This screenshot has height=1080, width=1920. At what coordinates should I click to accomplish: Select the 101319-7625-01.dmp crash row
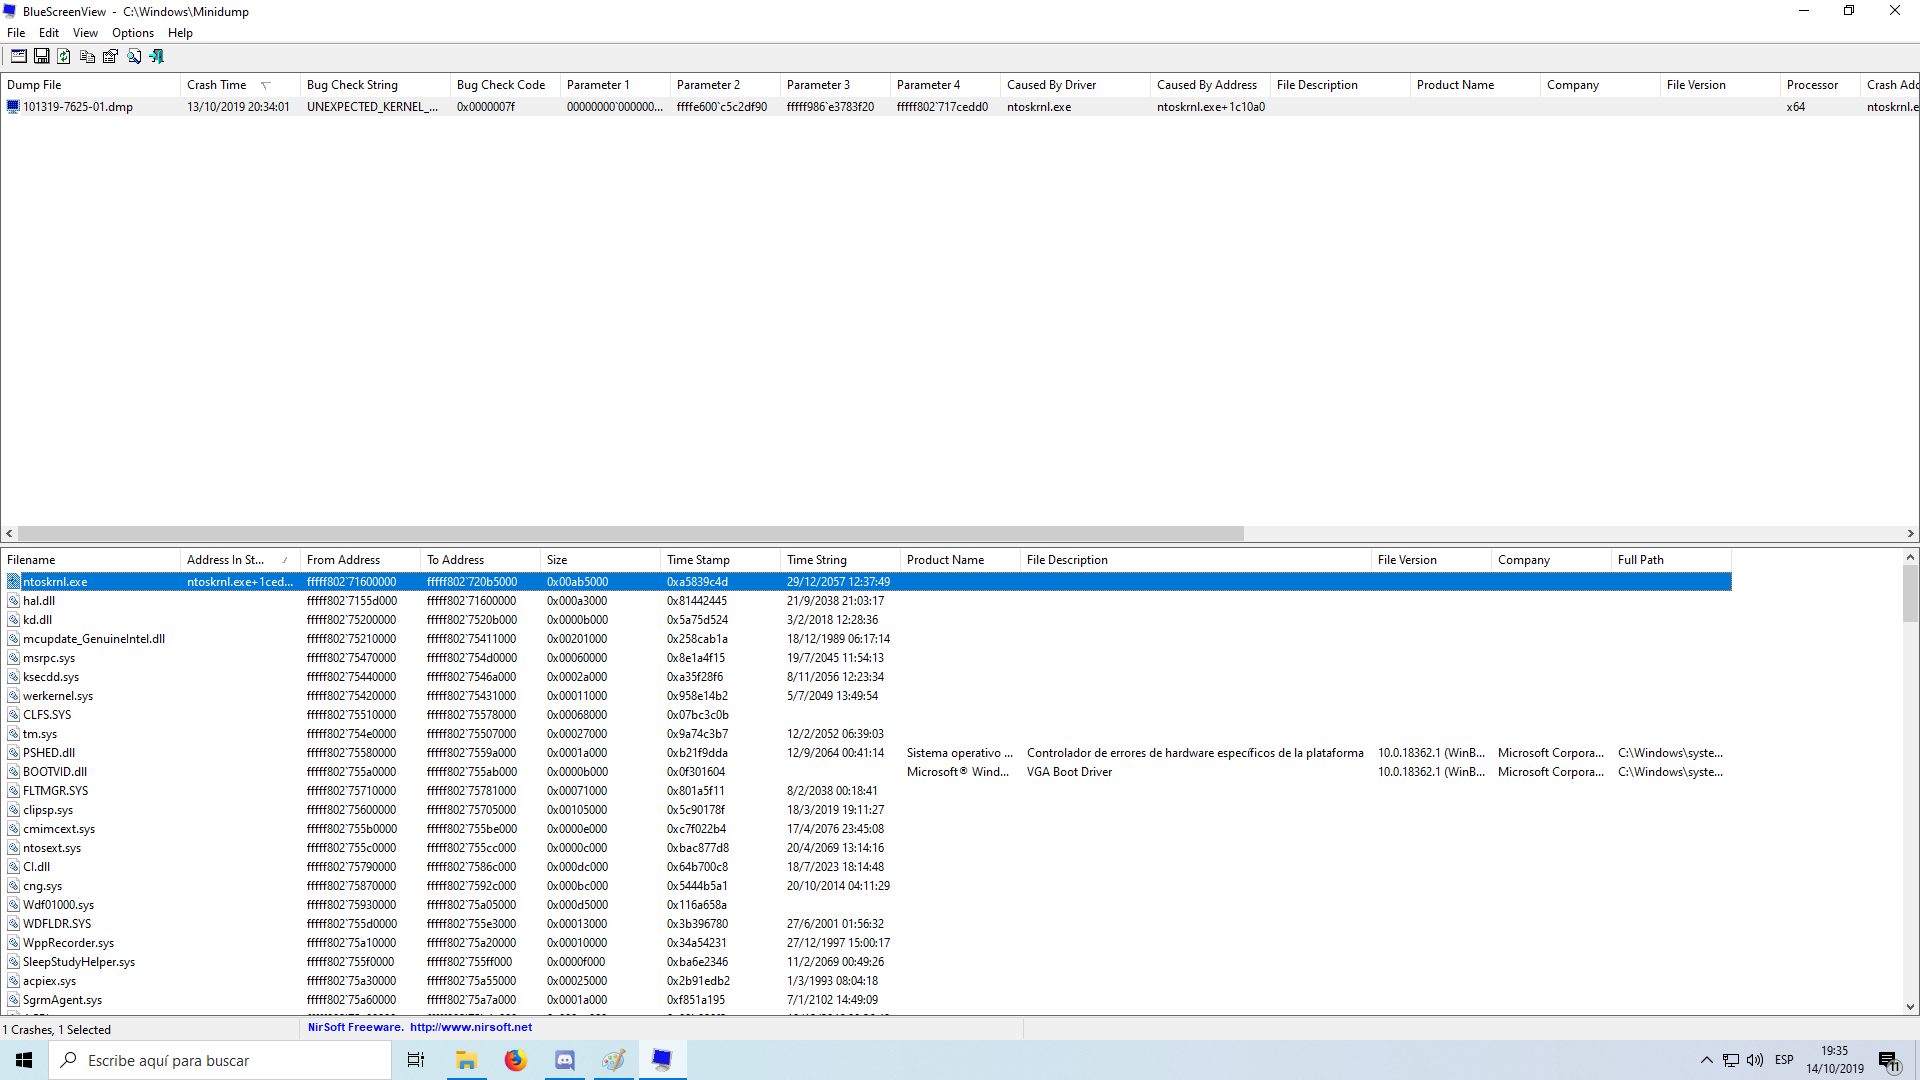coord(960,107)
